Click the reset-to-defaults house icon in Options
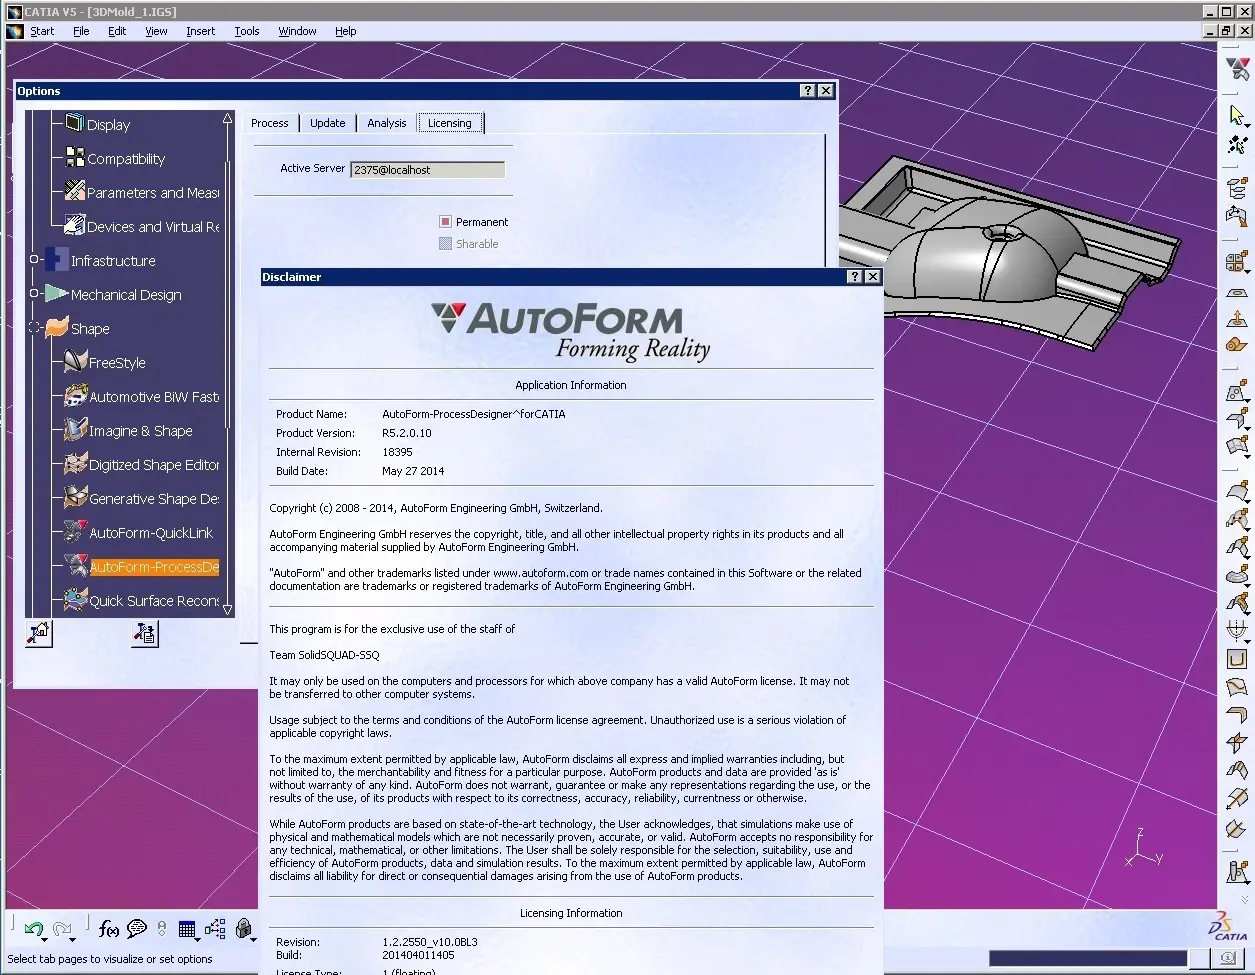The height and width of the screenshot is (975, 1255). [x=39, y=633]
